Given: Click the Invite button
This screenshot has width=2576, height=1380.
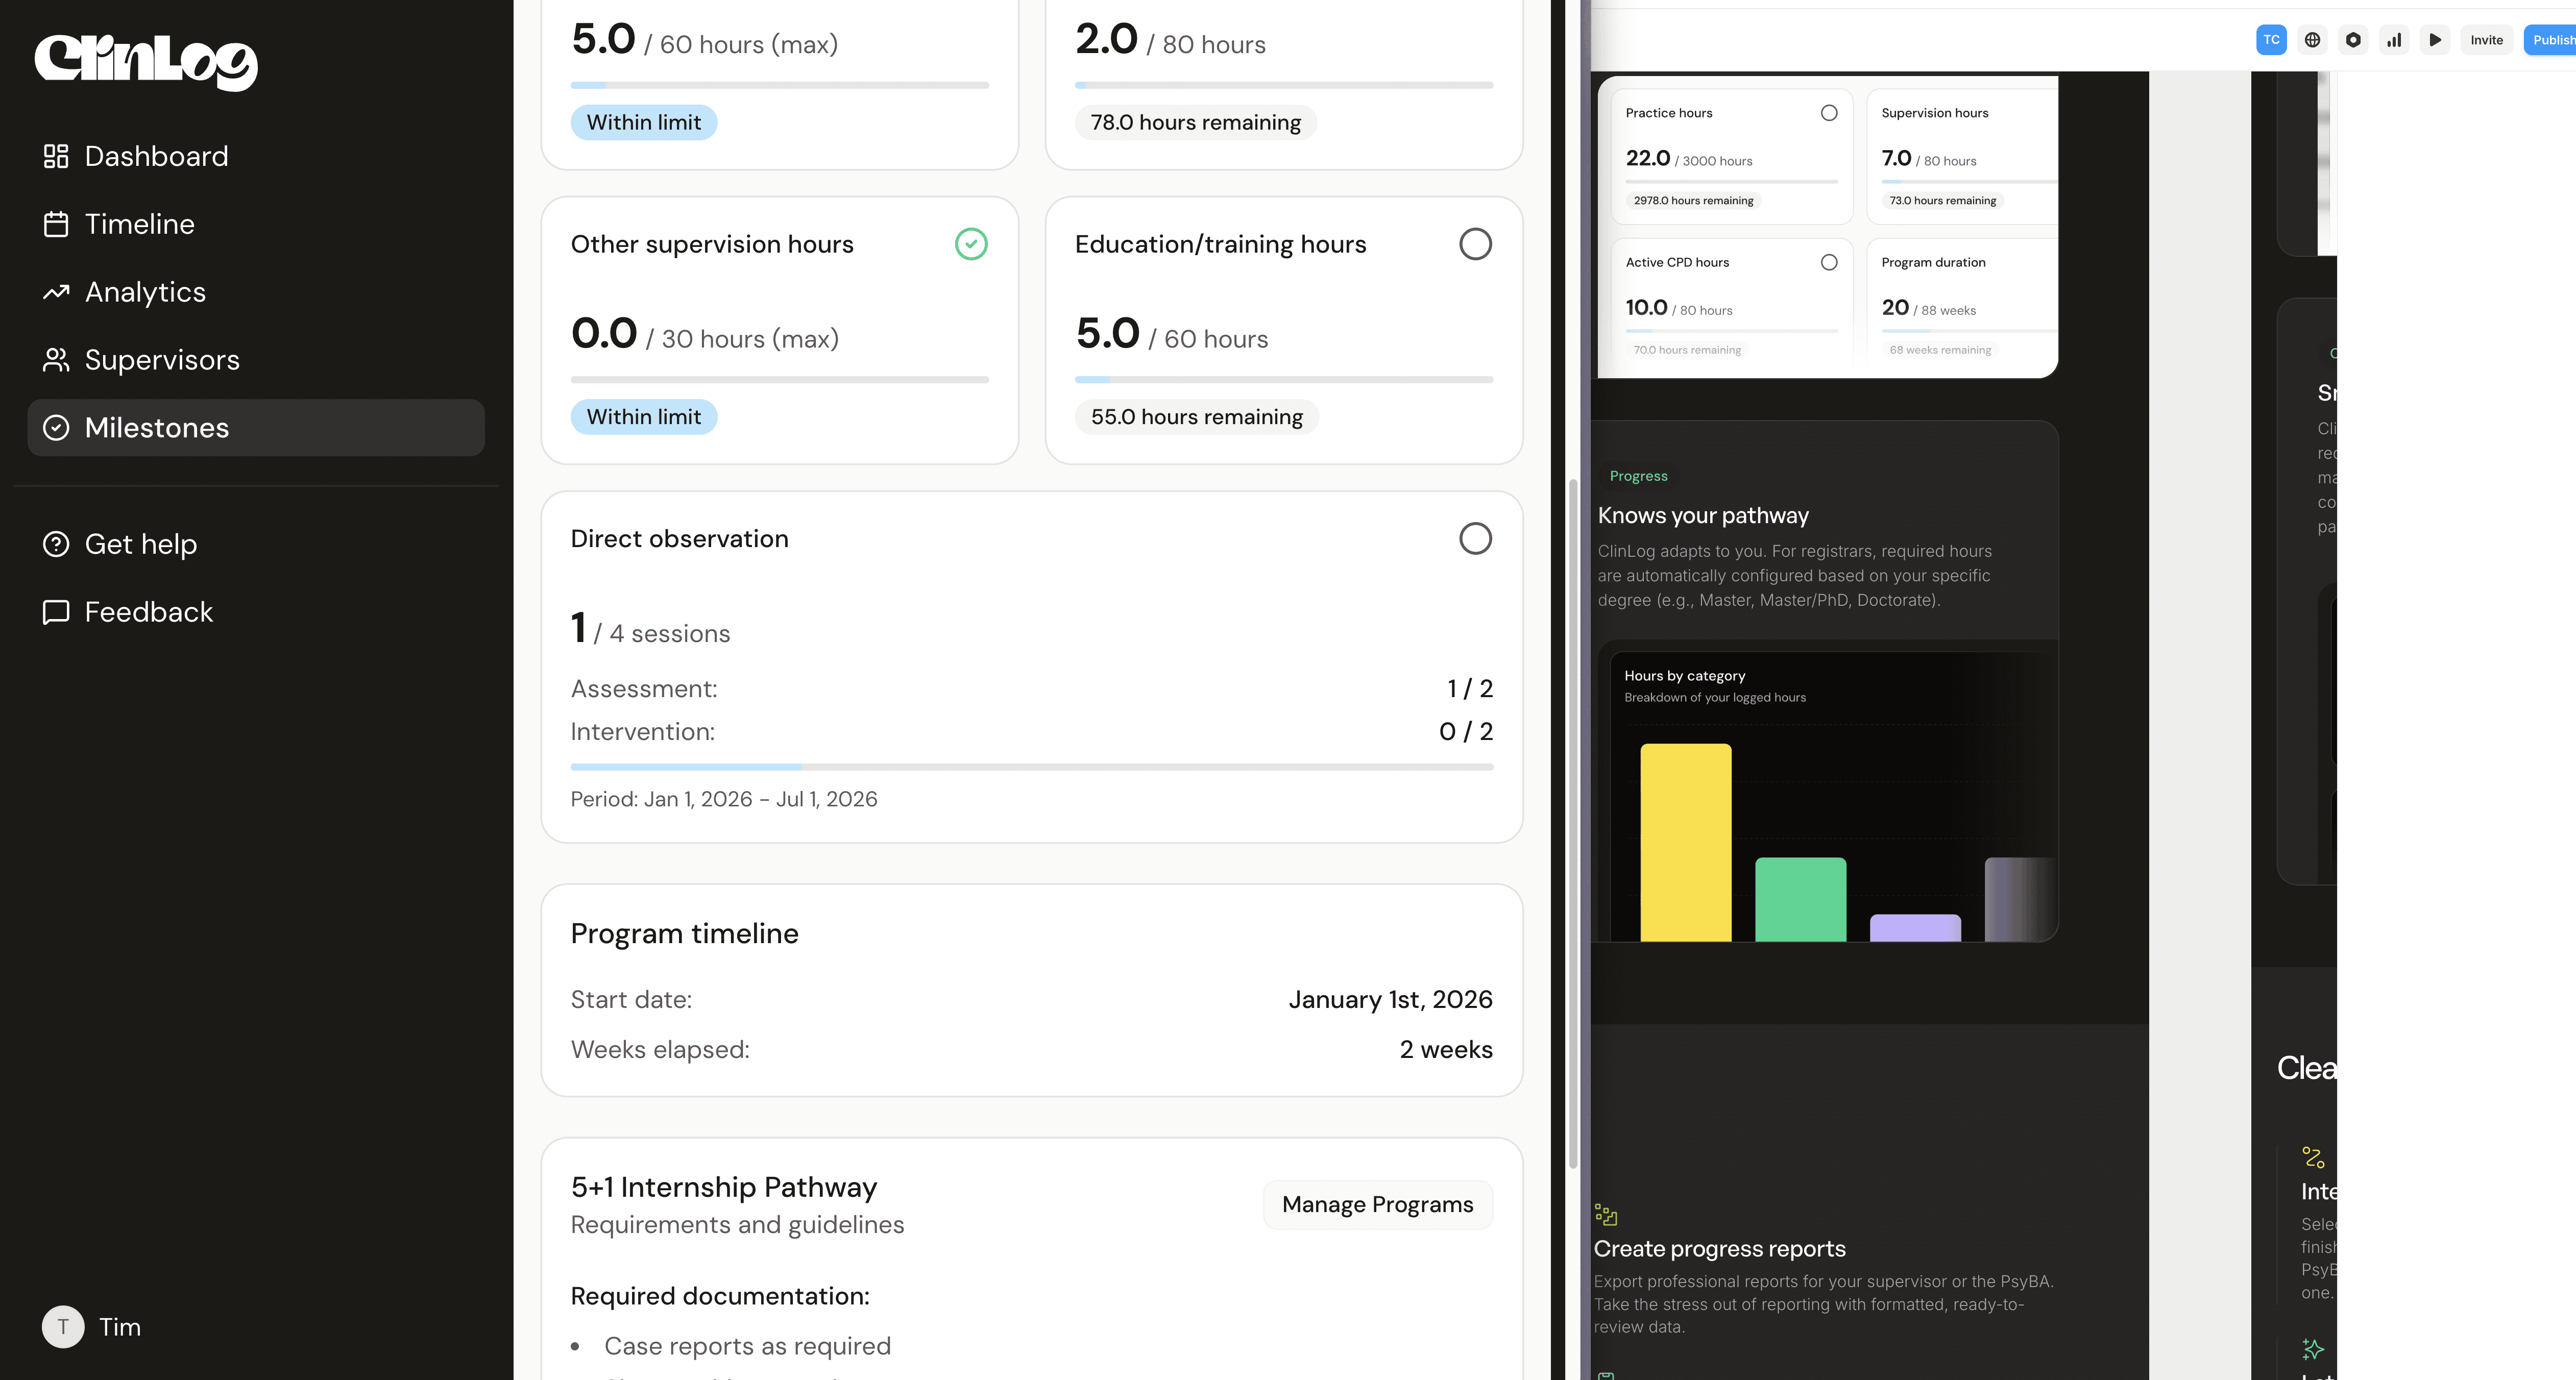Looking at the screenshot, I should point(2486,40).
